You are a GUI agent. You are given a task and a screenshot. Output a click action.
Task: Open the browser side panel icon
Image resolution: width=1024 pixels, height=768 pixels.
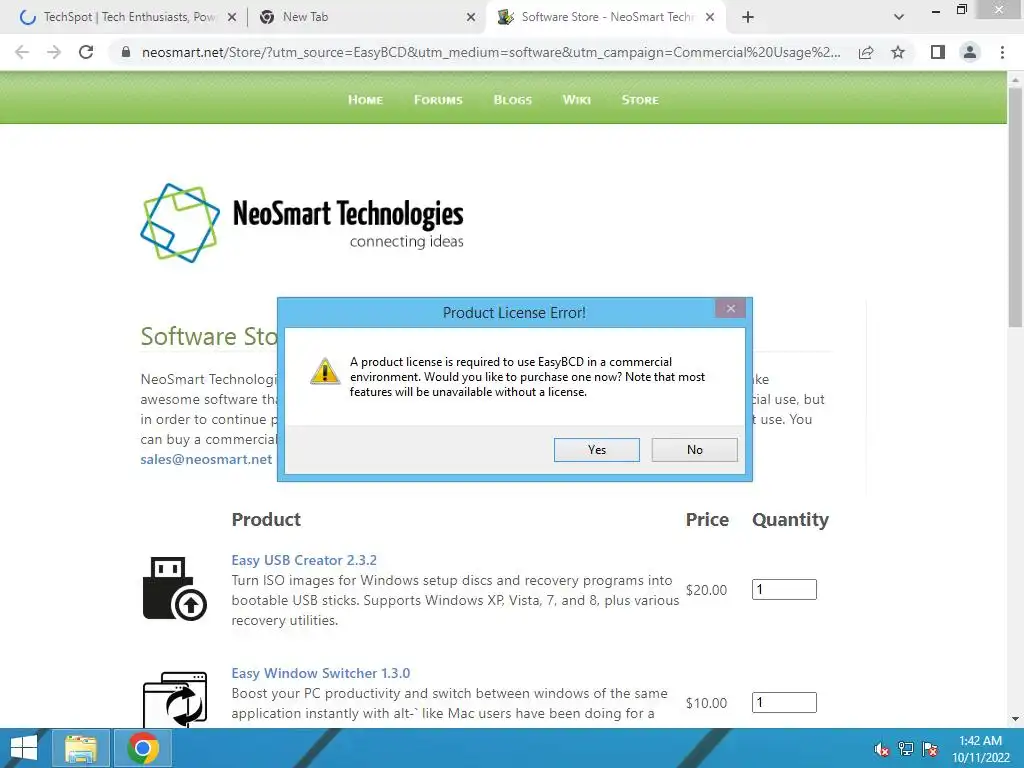coord(938,52)
